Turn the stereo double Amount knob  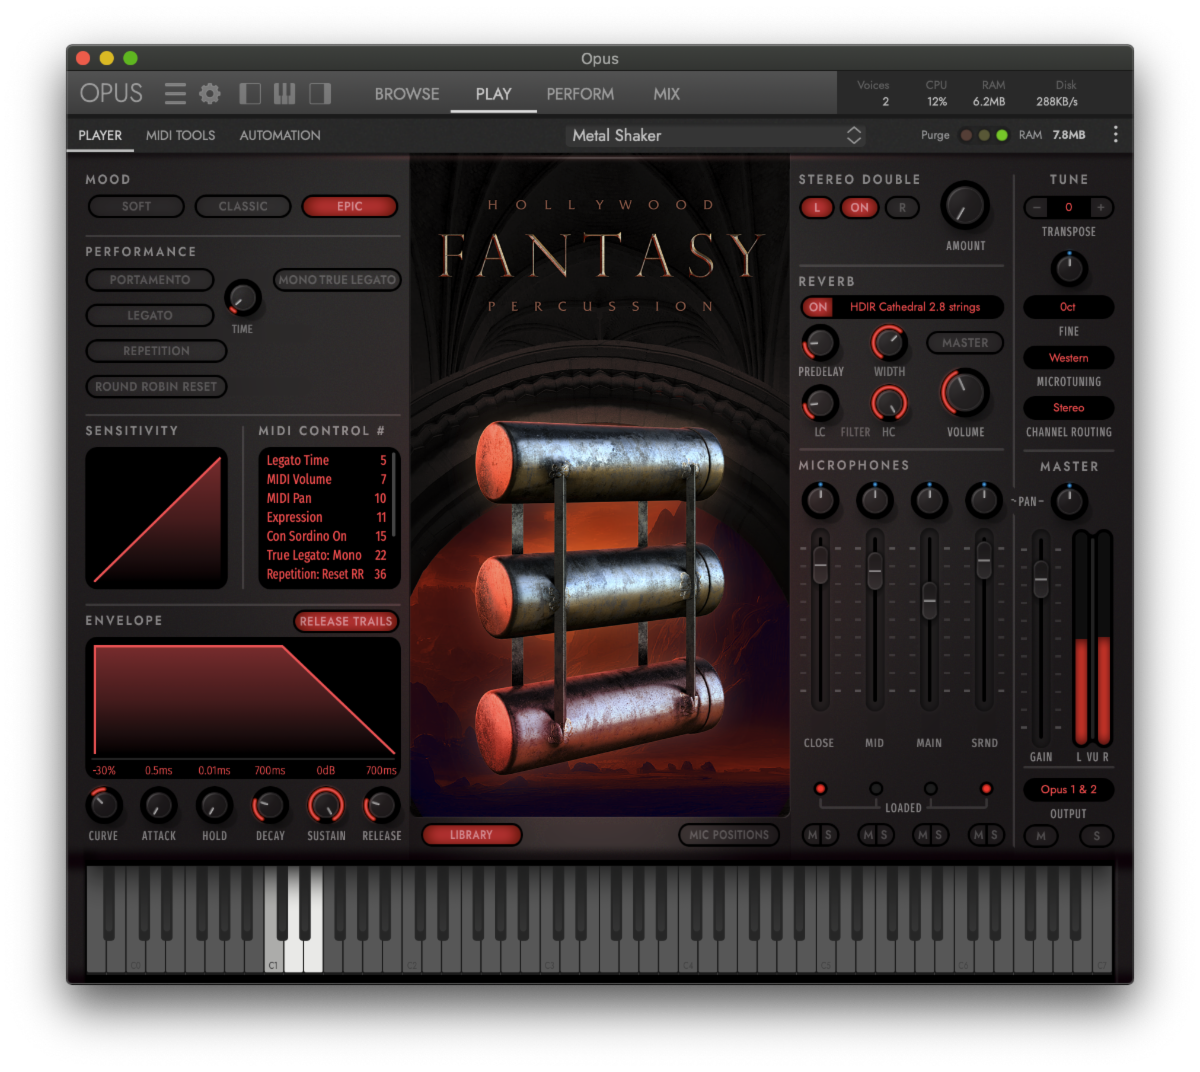(965, 207)
